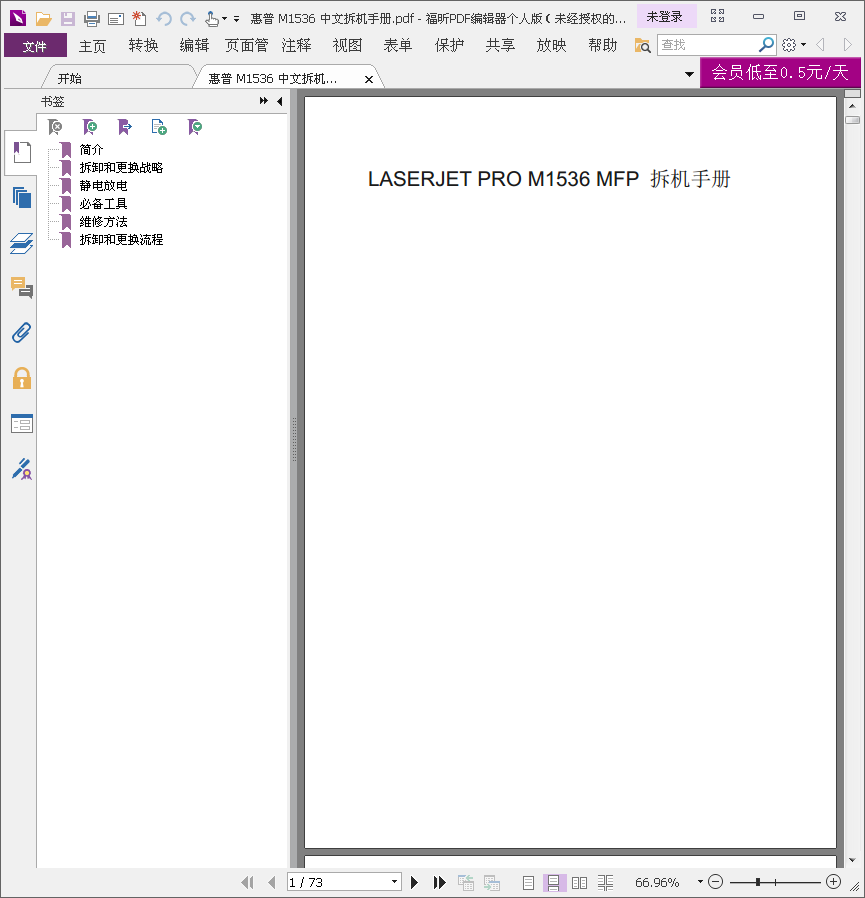The height and width of the screenshot is (898, 865).
Task: Open the page thumbnails panel icon
Action: coord(22,198)
